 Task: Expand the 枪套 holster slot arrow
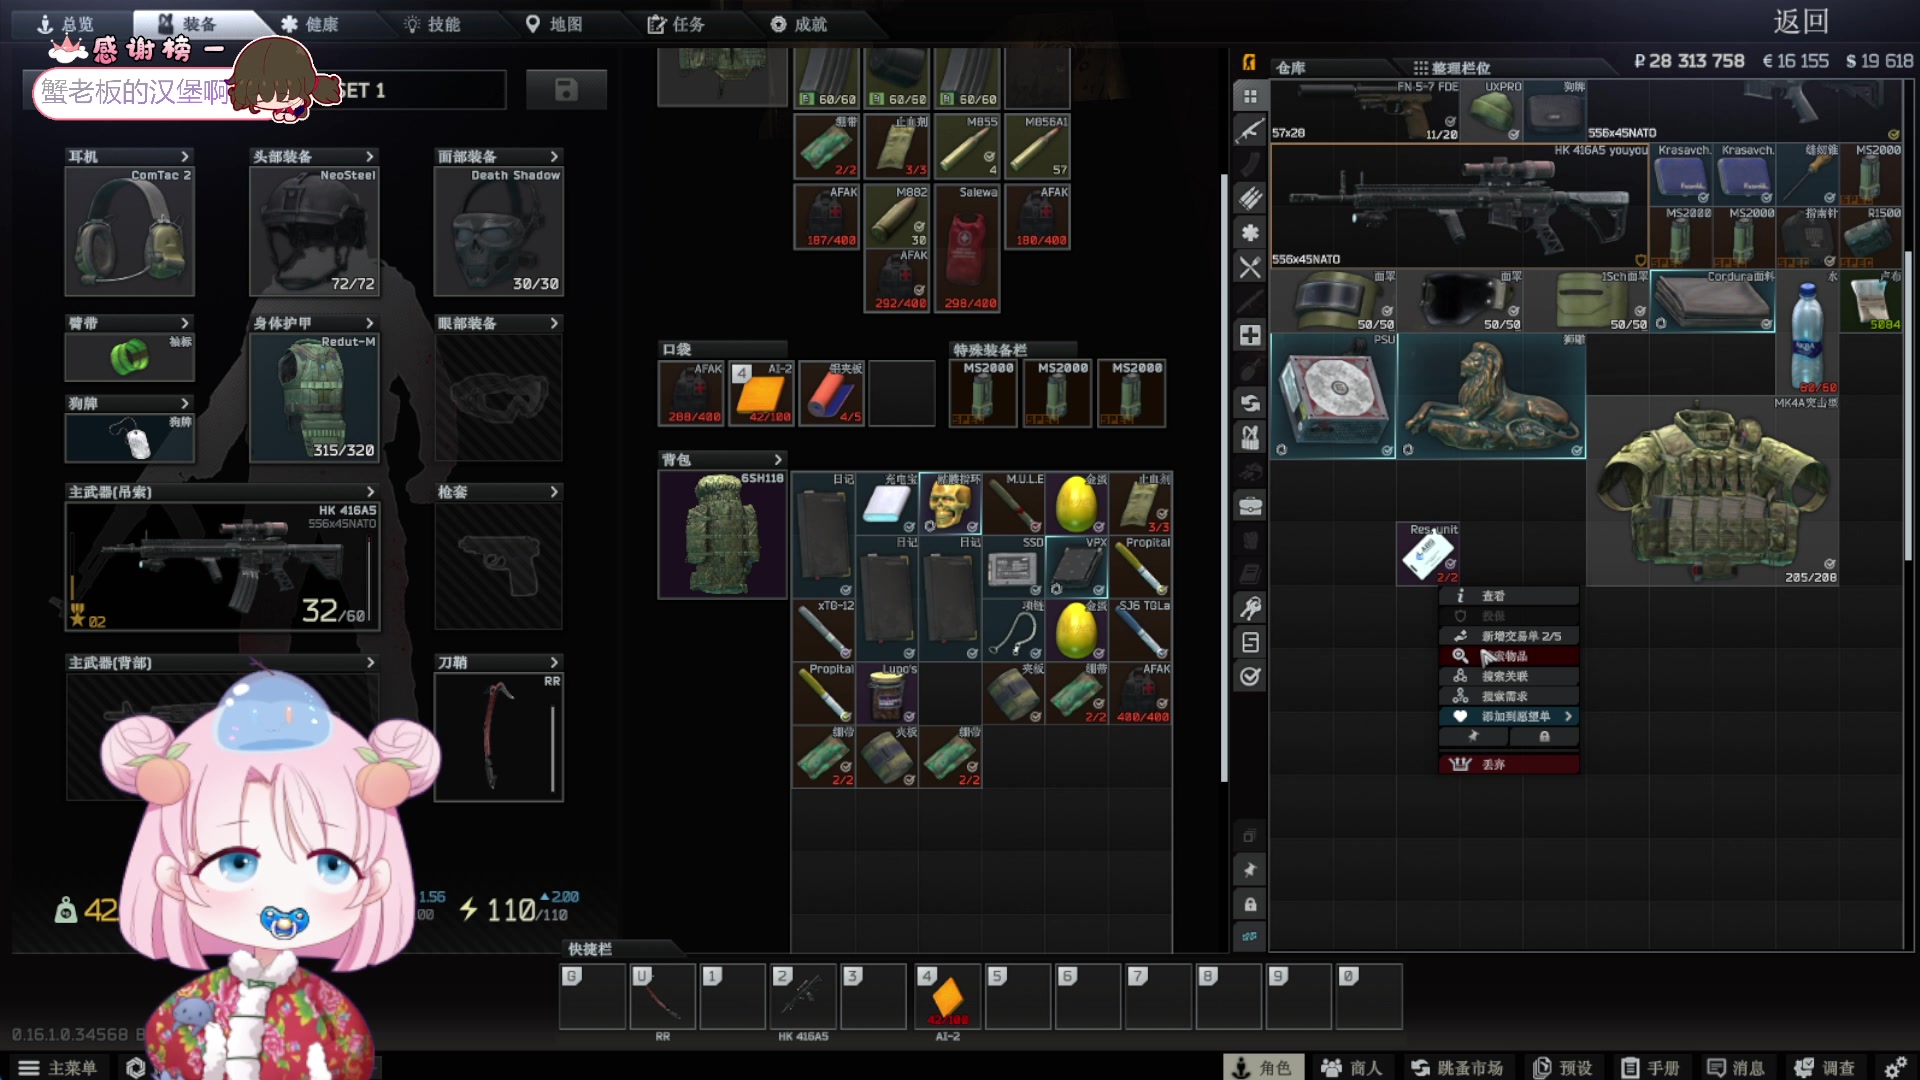pos(555,492)
